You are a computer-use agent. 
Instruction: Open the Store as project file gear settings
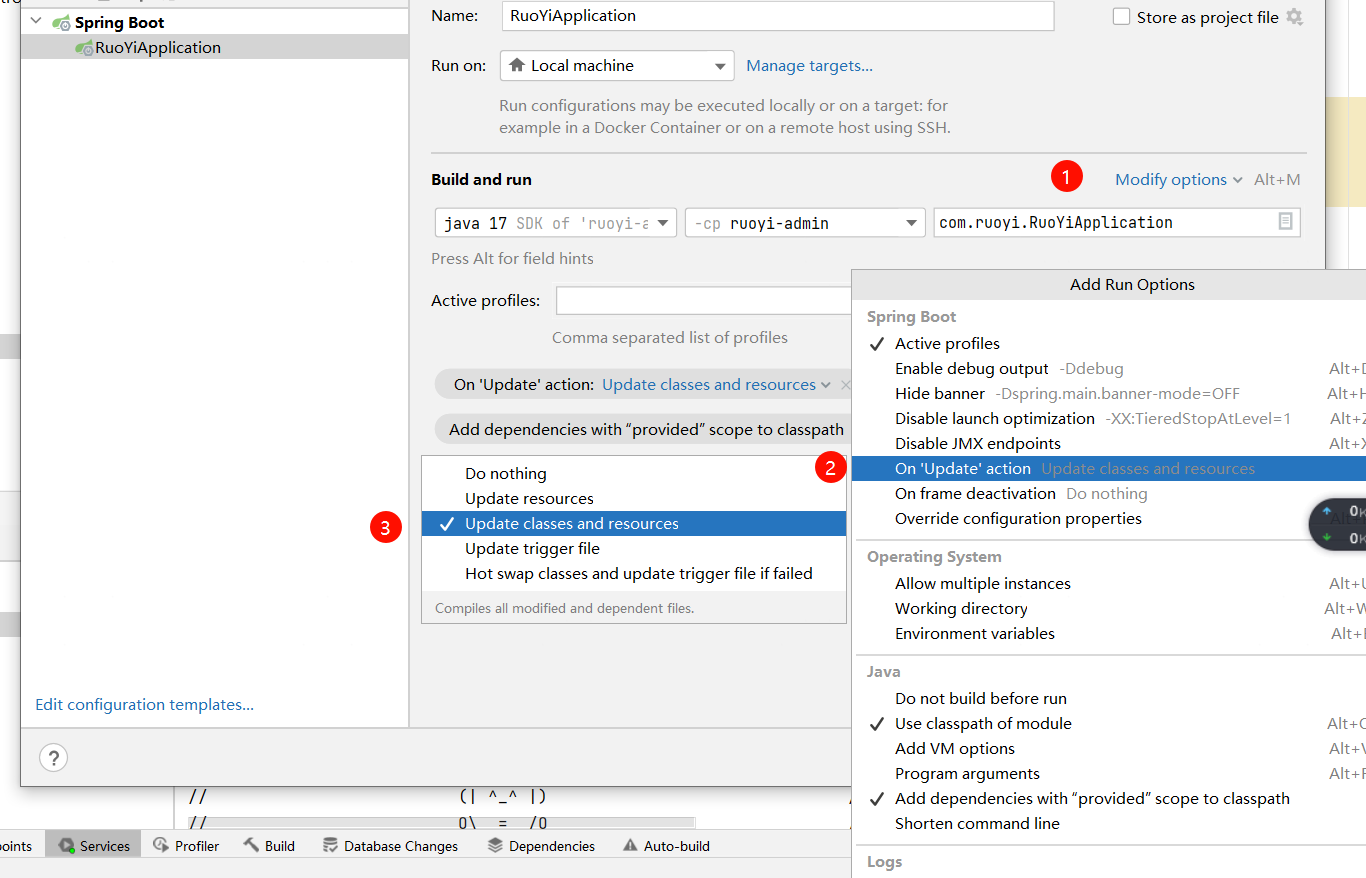pos(1295,17)
